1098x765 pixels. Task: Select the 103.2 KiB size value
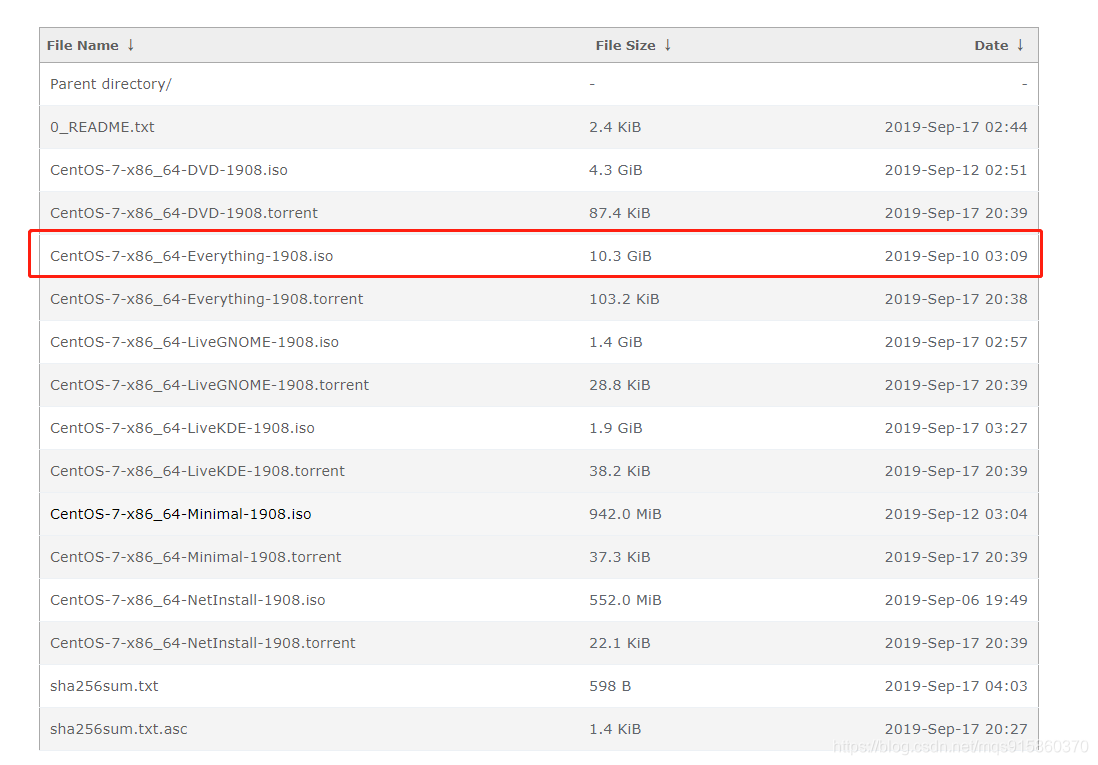tap(624, 299)
